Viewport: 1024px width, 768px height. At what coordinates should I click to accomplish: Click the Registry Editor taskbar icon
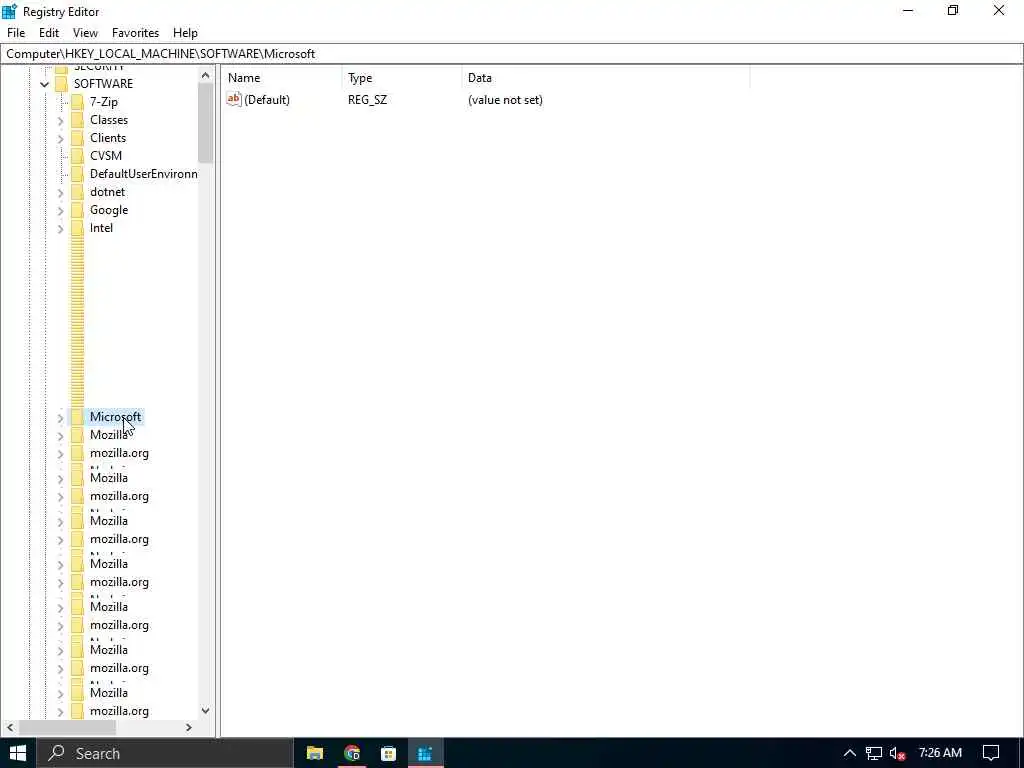(x=425, y=753)
